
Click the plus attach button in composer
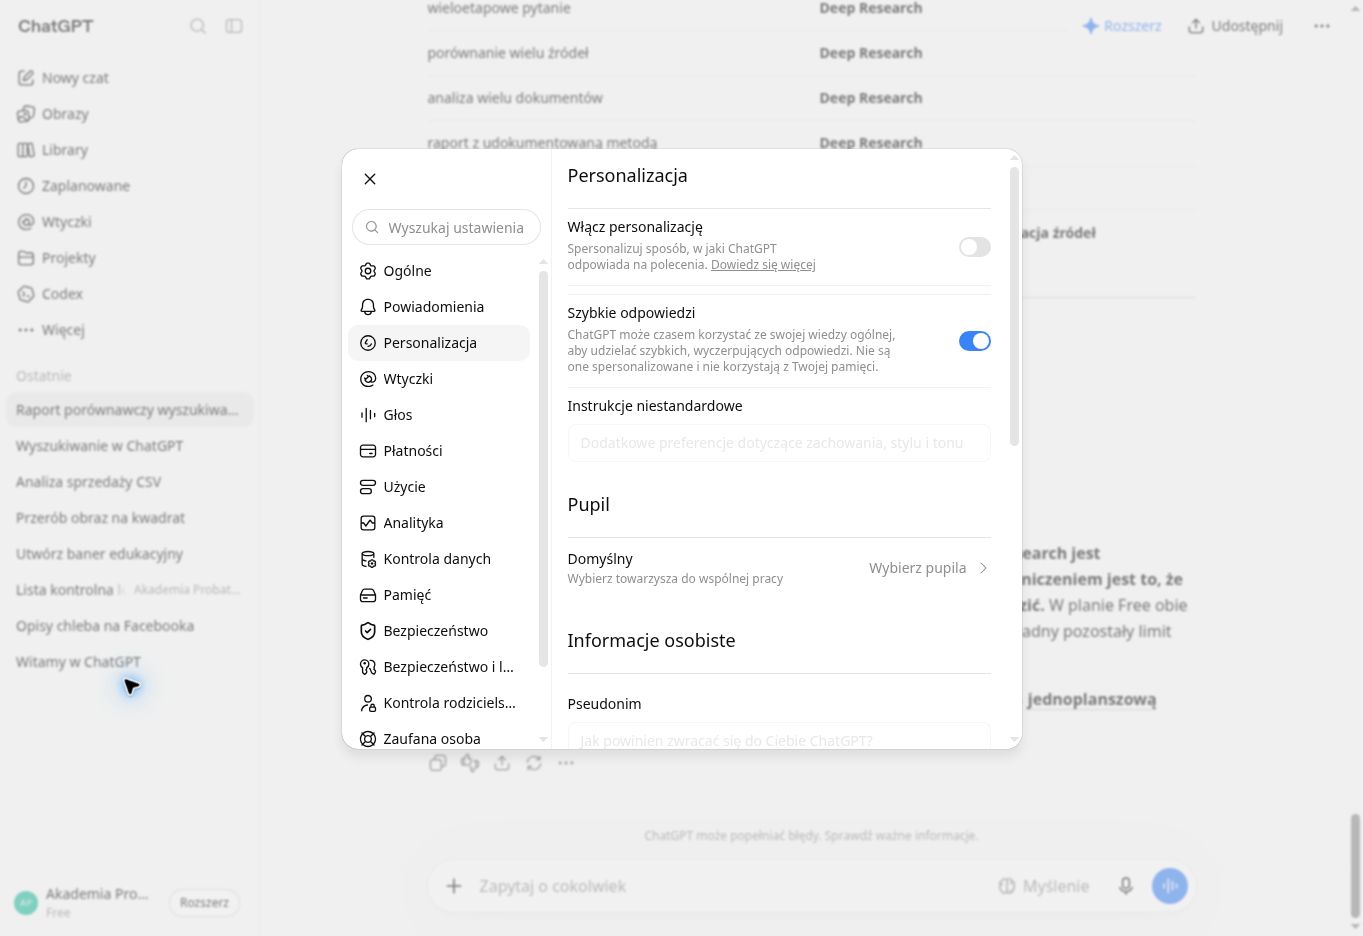(454, 886)
